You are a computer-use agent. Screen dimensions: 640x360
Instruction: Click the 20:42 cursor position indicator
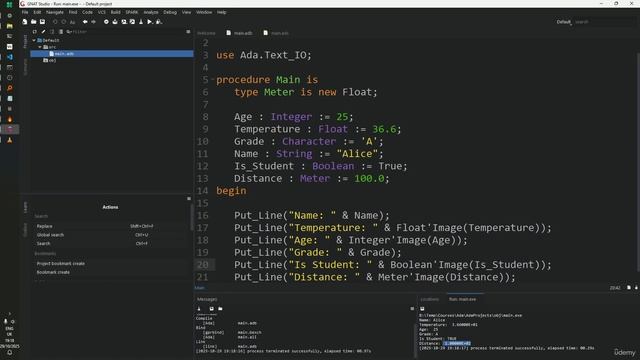[x=615, y=288]
